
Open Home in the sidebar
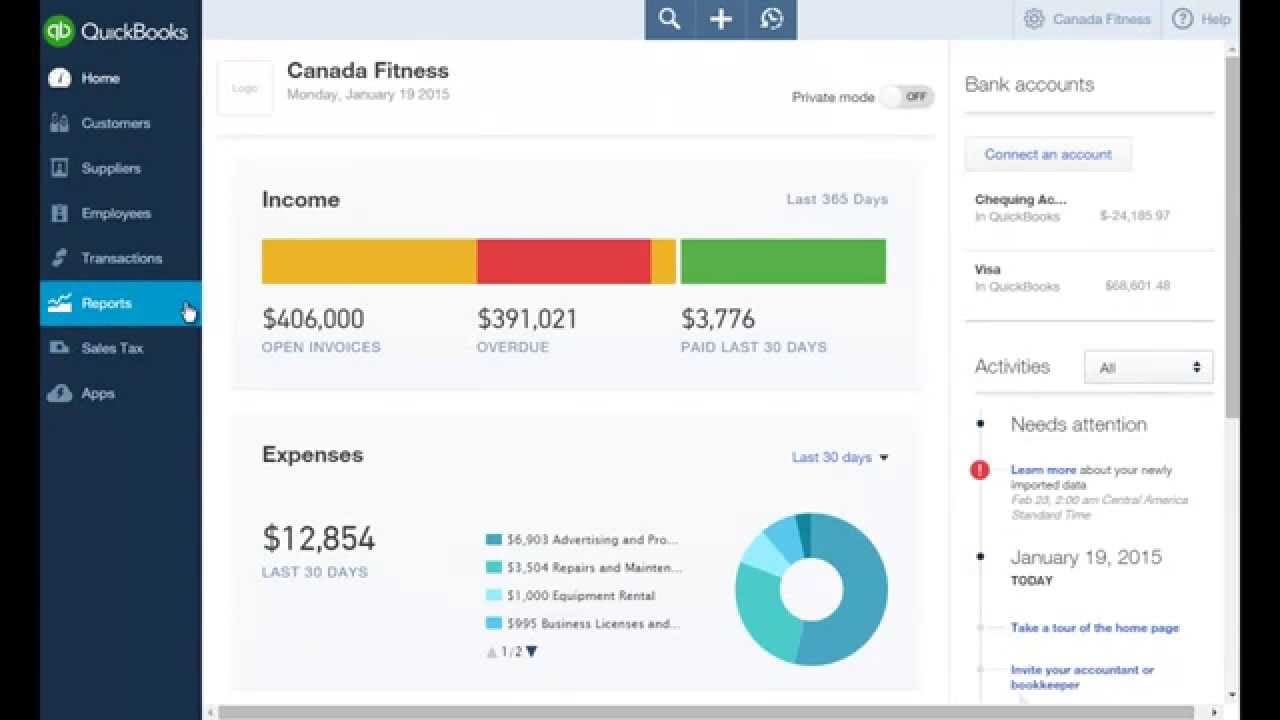pos(120,78)
